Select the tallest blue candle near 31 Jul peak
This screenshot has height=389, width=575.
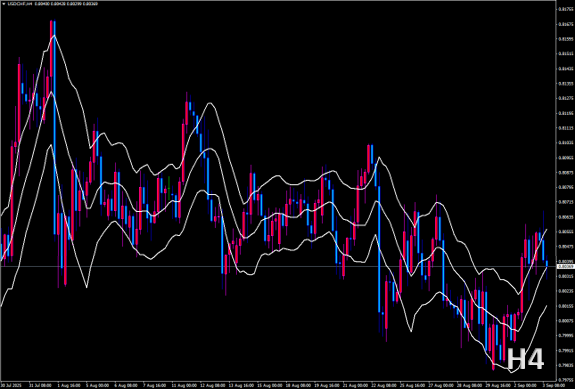click(x=55, y=127)
